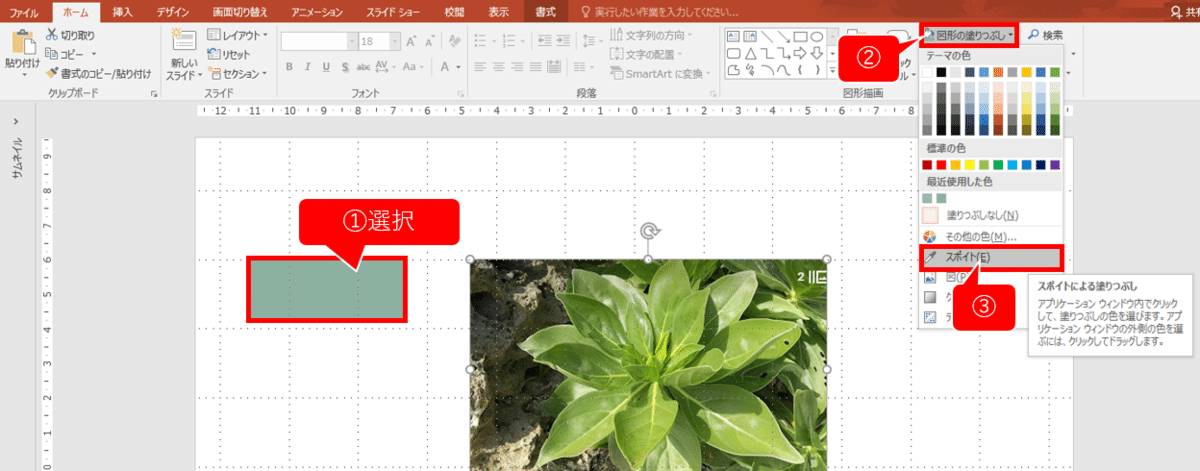The width and height of the screenshot is (1200, 471).
Task: Select the text box shape in gallery
Action: 733,36
